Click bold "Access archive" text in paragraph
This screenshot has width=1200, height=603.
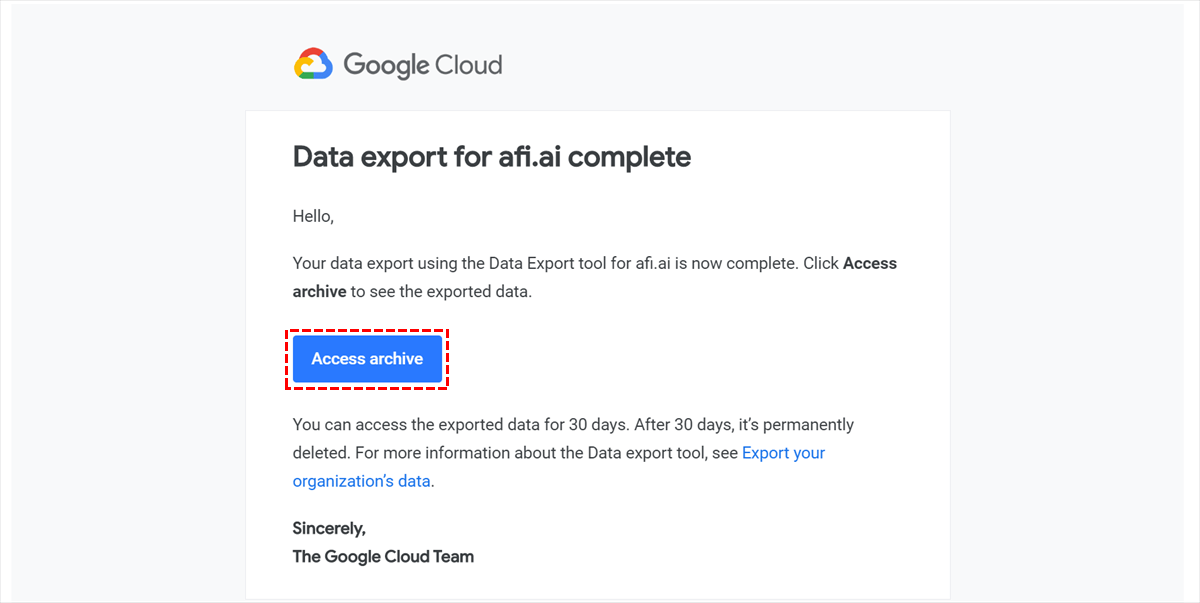coord(869,264)
